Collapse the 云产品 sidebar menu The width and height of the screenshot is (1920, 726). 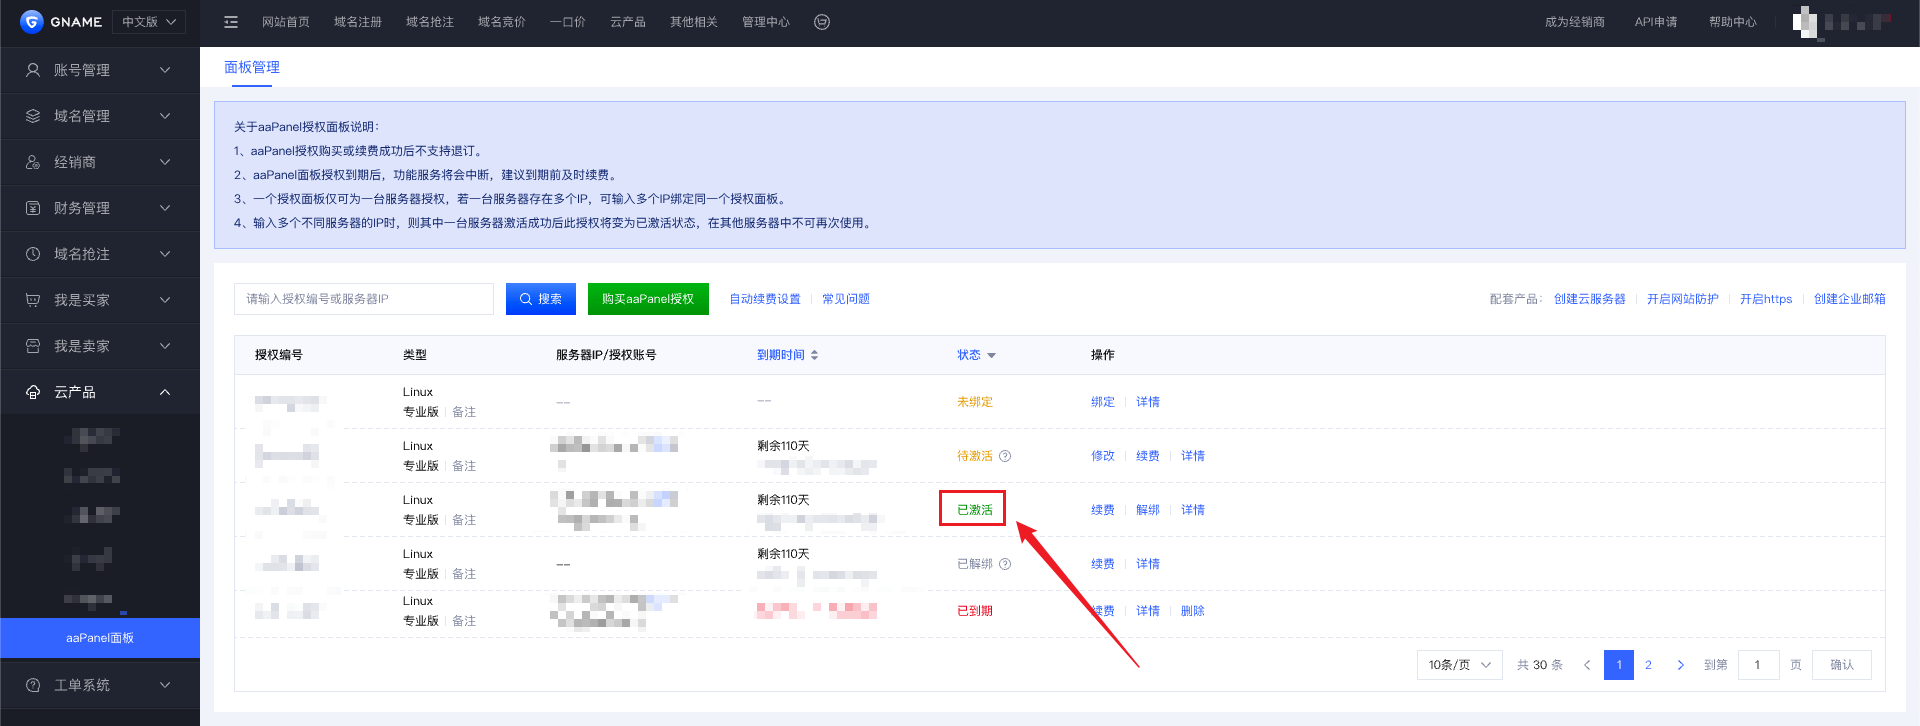pos(165,392)
